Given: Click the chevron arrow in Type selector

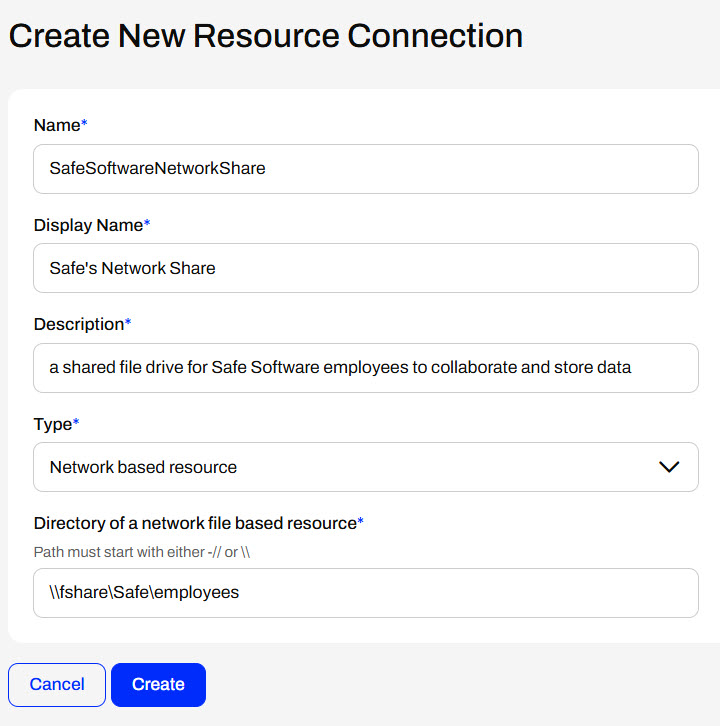Looking at the screenshot, I should 669,467.
